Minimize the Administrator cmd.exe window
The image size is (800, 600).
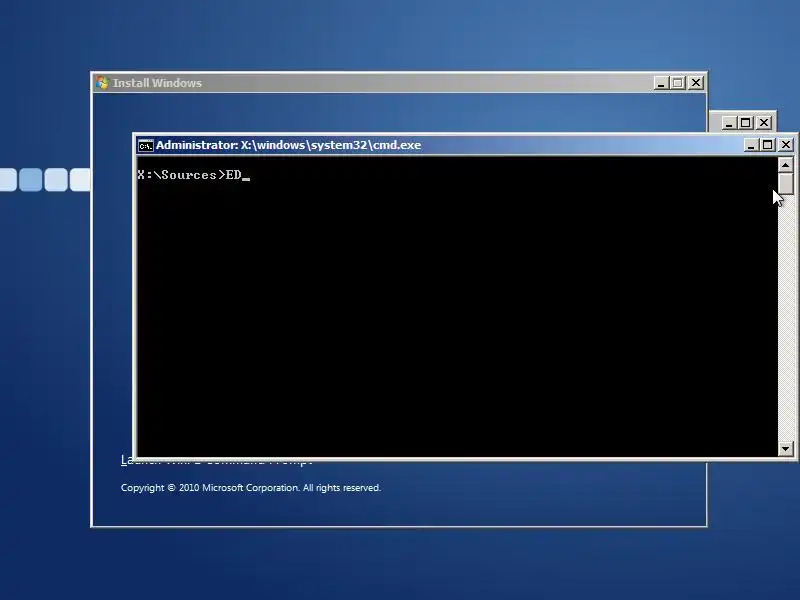pos(751,145)
